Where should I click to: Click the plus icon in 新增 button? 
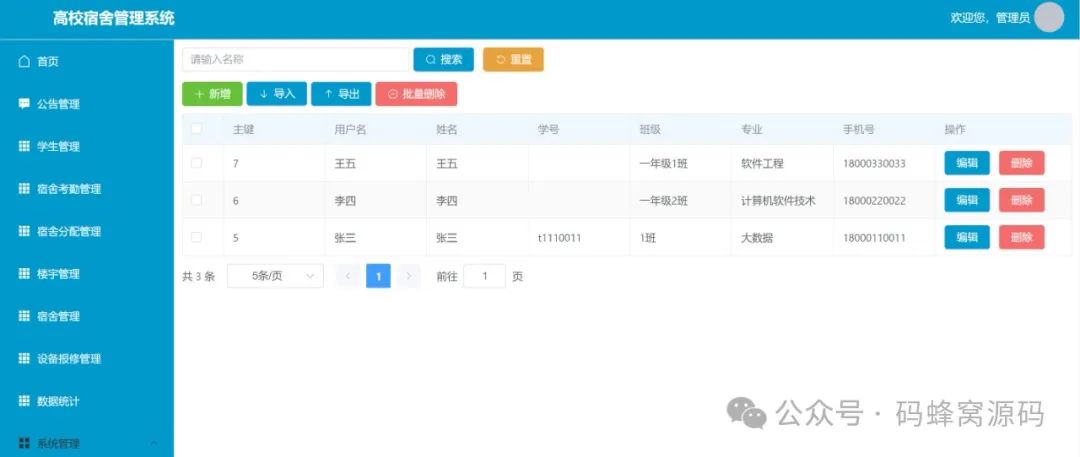tap(200, 94)
